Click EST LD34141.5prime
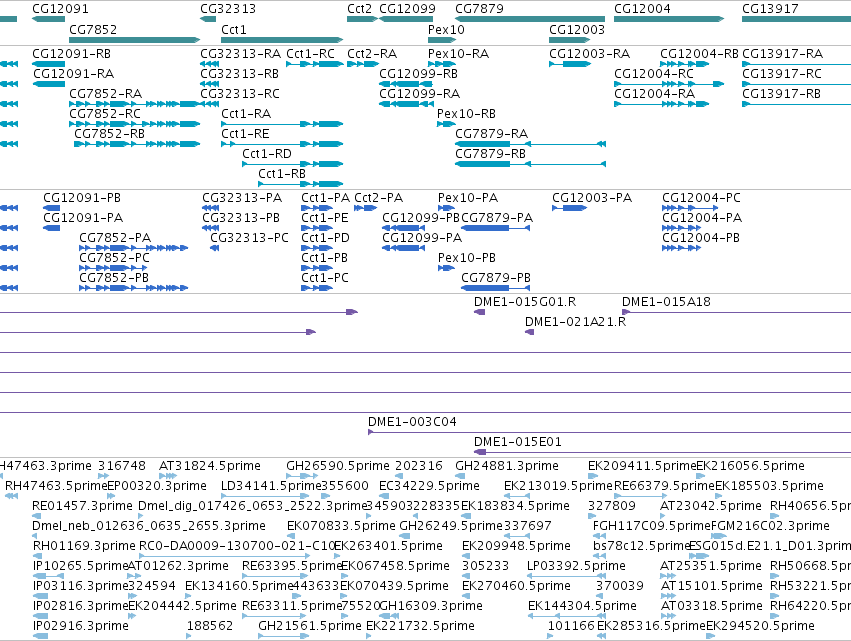The image size is (851, 641). [265, 496]
